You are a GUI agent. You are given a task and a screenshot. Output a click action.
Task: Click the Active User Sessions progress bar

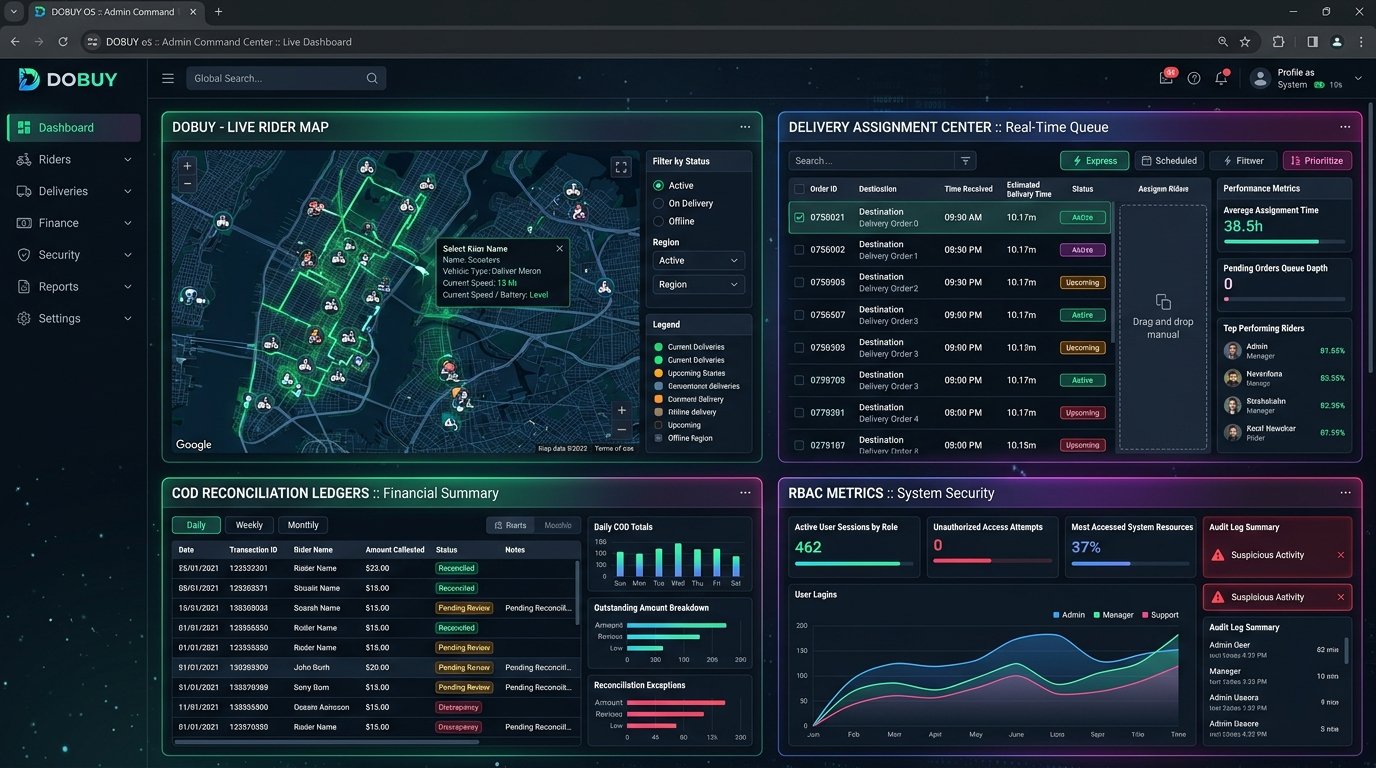point(854,564)
